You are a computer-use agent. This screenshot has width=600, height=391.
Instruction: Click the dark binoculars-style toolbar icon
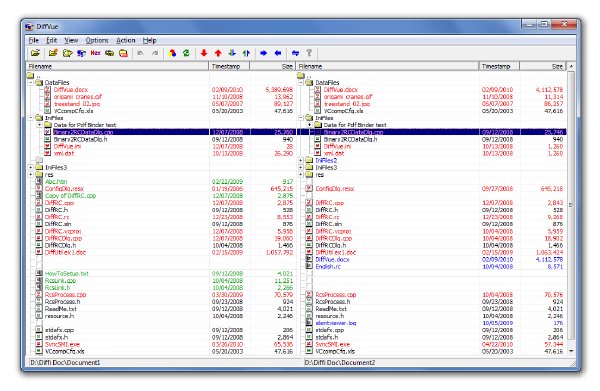click(x=109, y=53)
